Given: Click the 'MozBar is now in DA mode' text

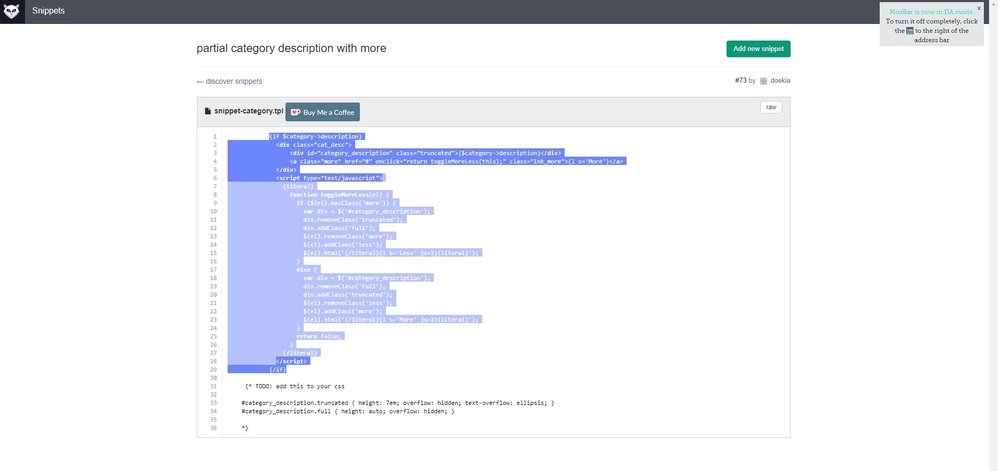Looking at the screenshot, I should [x=932, y=12].
